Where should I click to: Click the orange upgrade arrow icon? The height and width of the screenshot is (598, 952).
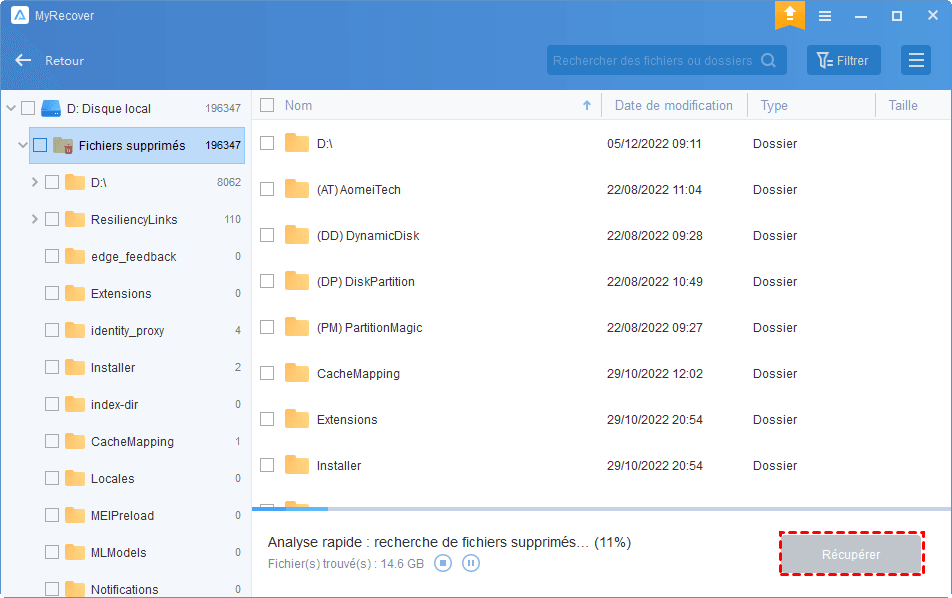(x=789, y=15)
